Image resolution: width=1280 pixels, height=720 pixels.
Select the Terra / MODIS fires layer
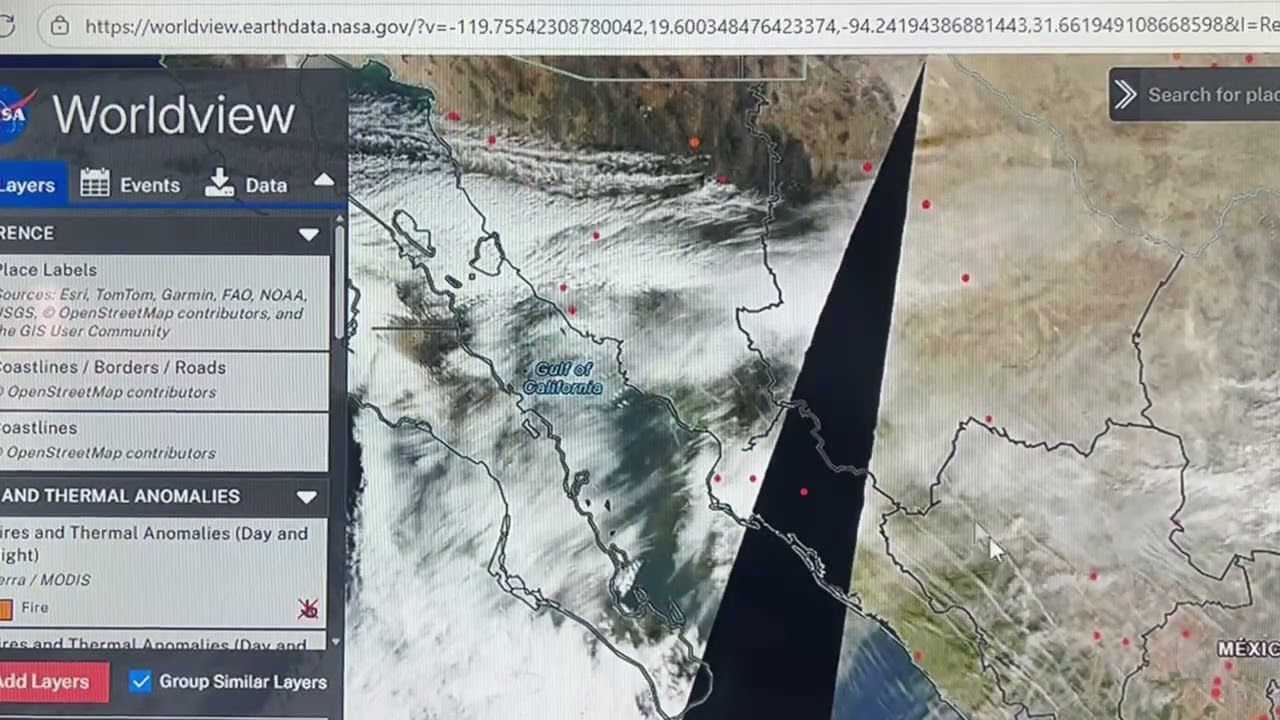[164, 571]
